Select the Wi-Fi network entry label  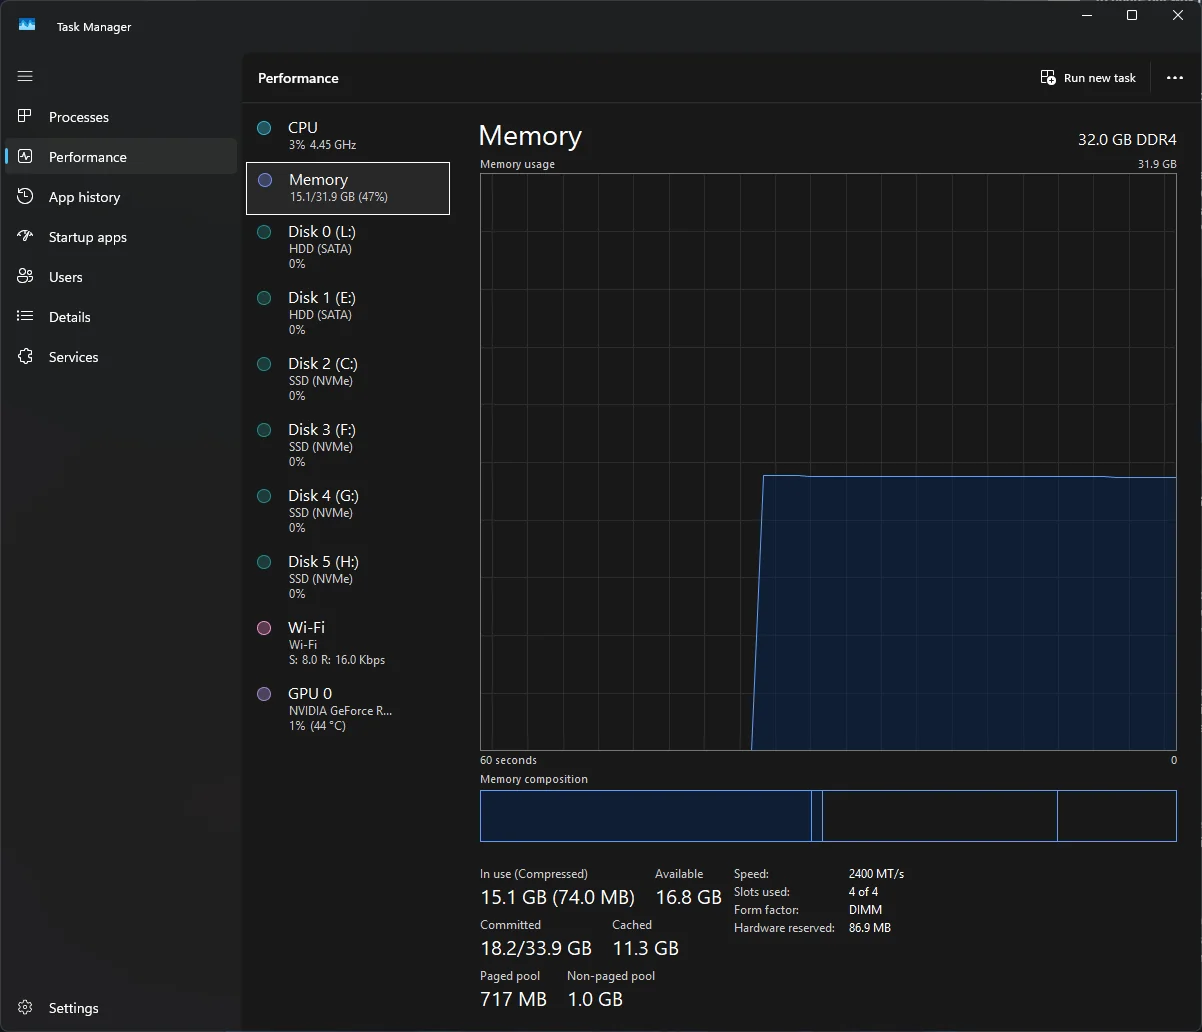tap(306, 628)
